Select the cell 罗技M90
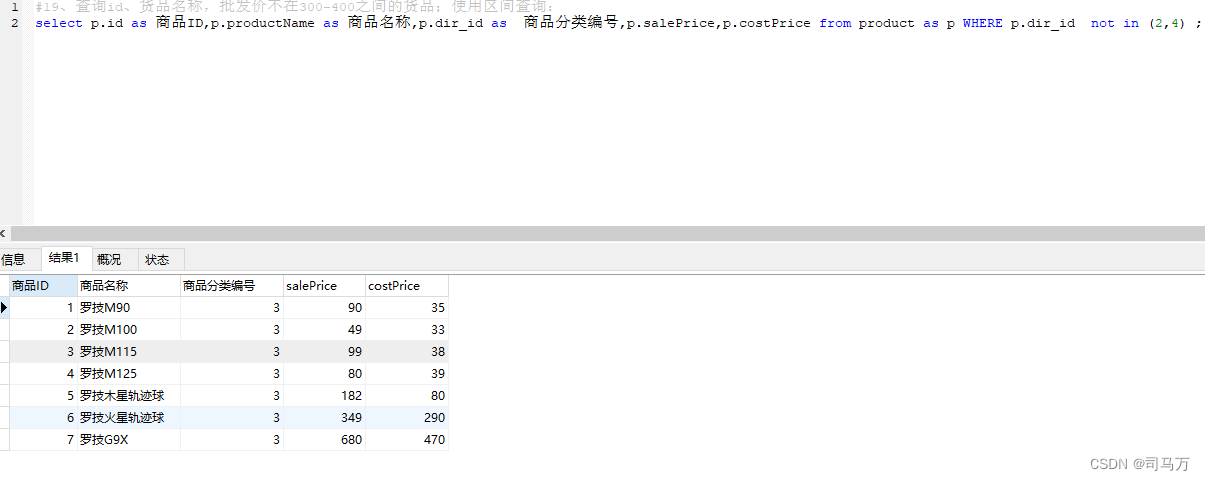 pos(129,308)
